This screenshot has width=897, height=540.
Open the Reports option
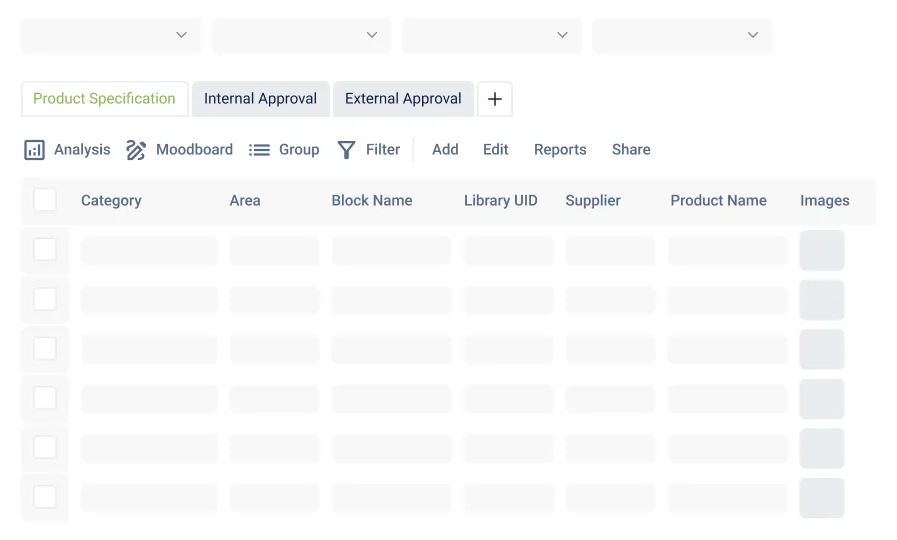560,150
